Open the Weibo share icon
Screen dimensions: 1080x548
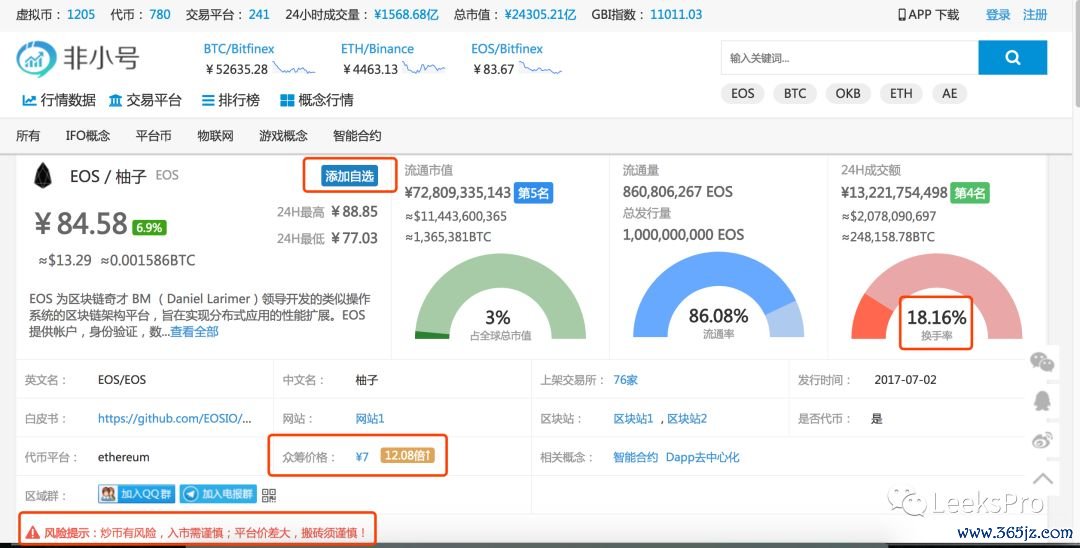coord(1041,439)
